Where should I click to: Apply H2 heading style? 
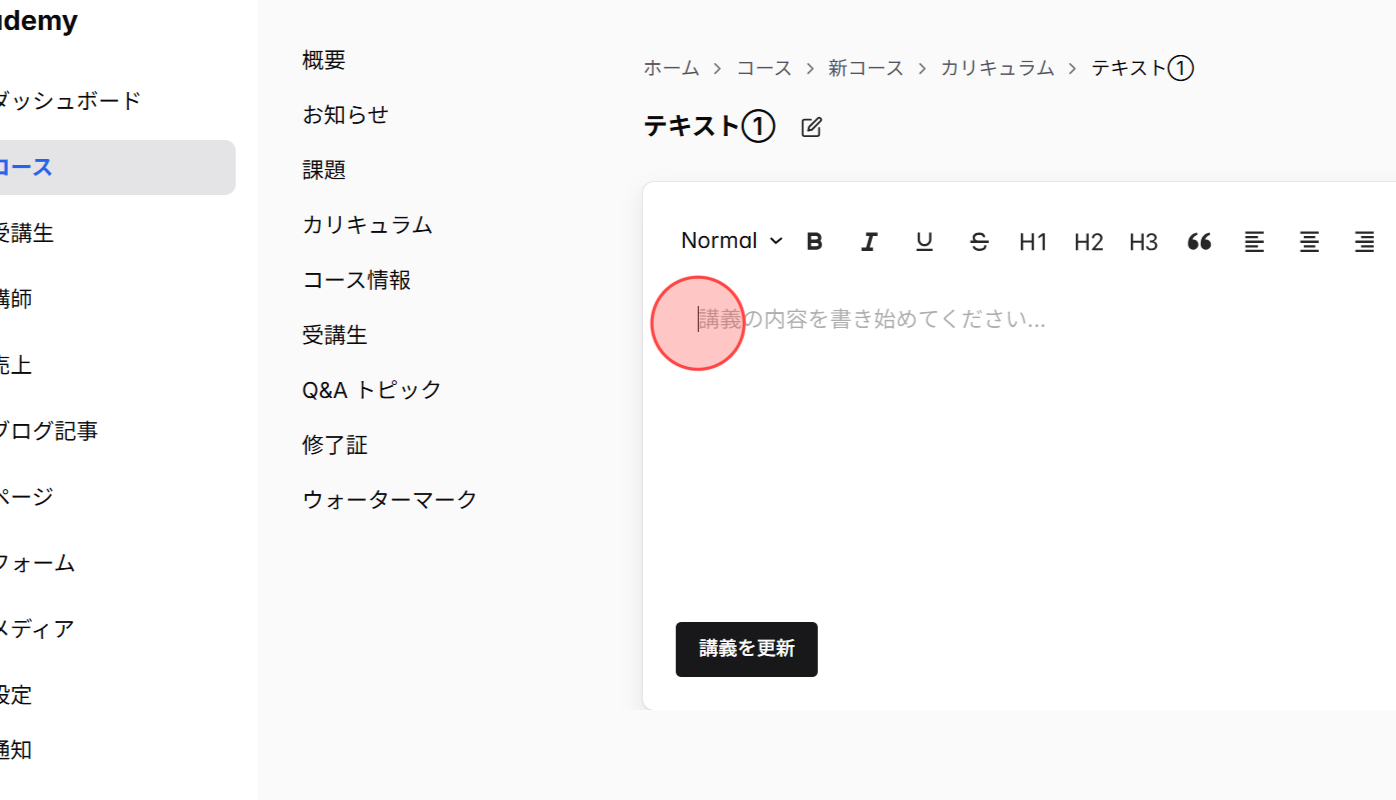[1088, 241]
